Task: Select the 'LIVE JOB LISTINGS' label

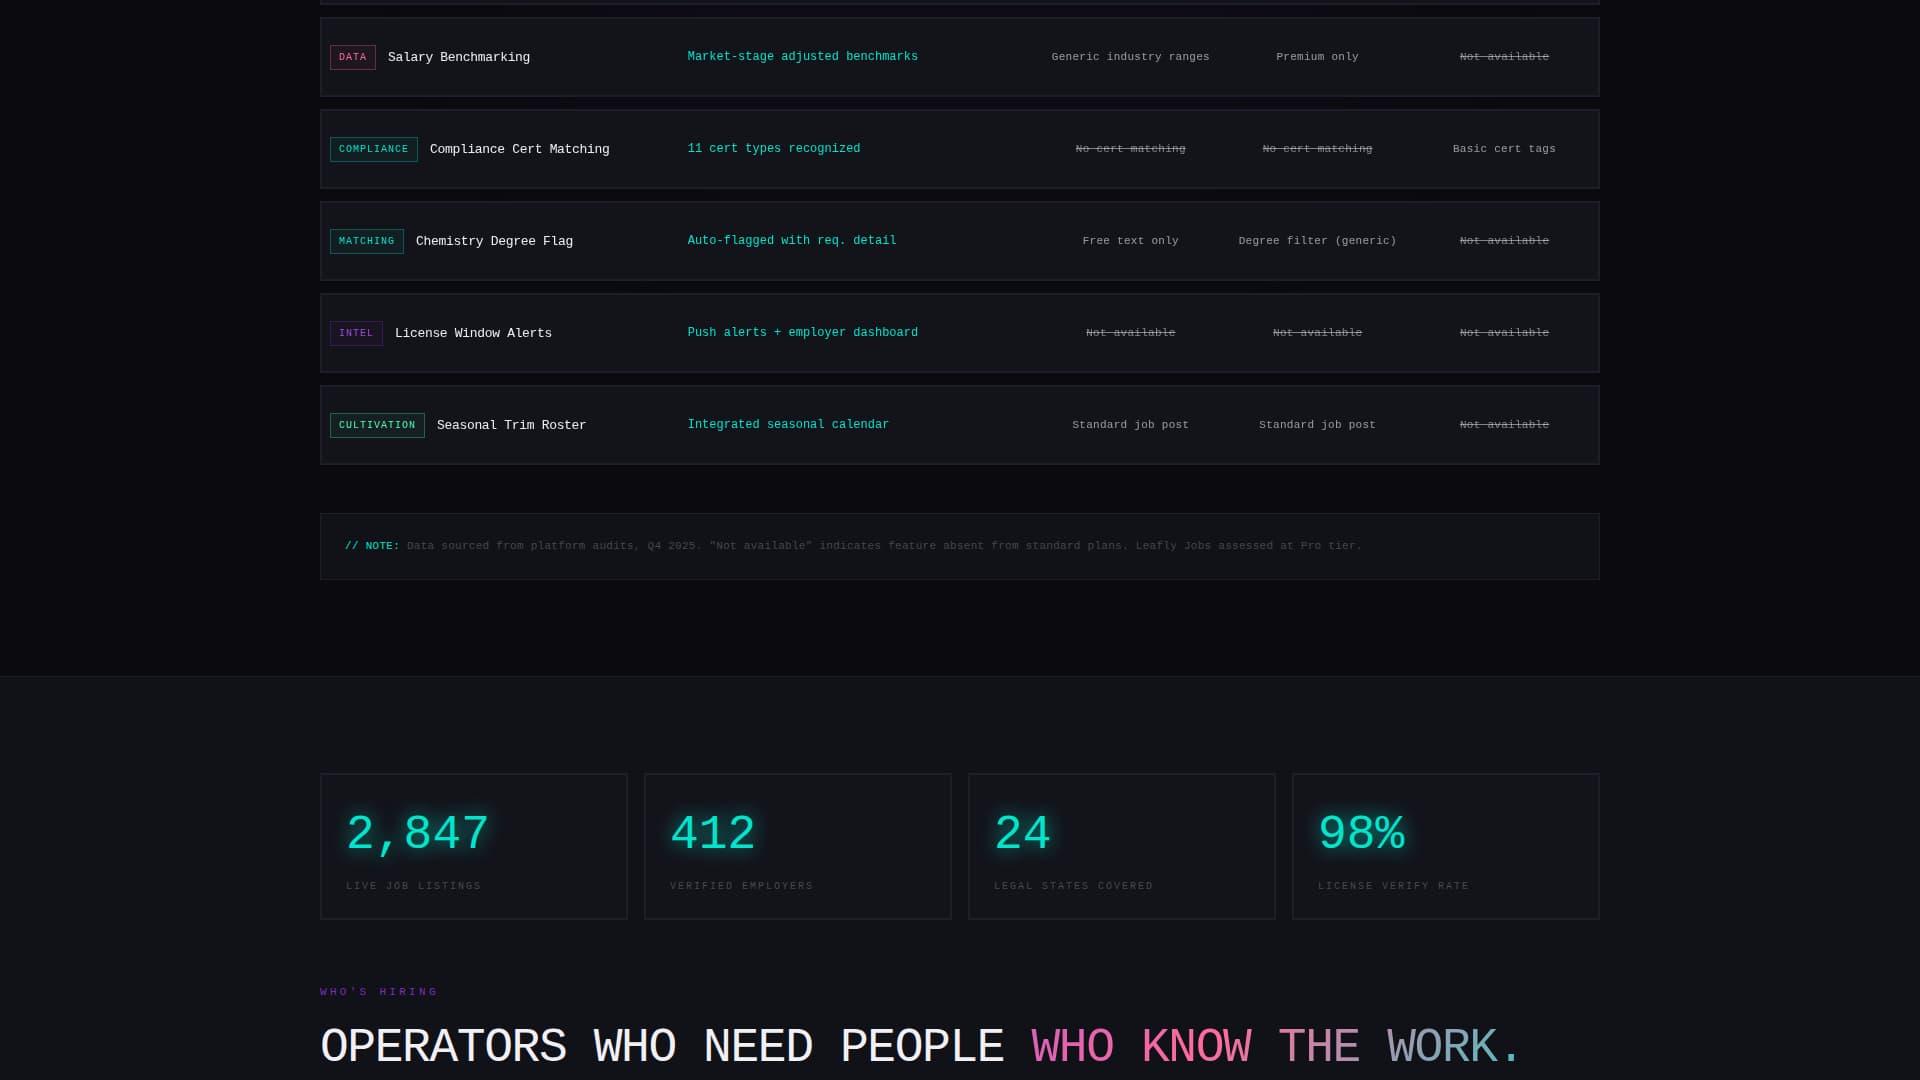Action: coord(413,886)
